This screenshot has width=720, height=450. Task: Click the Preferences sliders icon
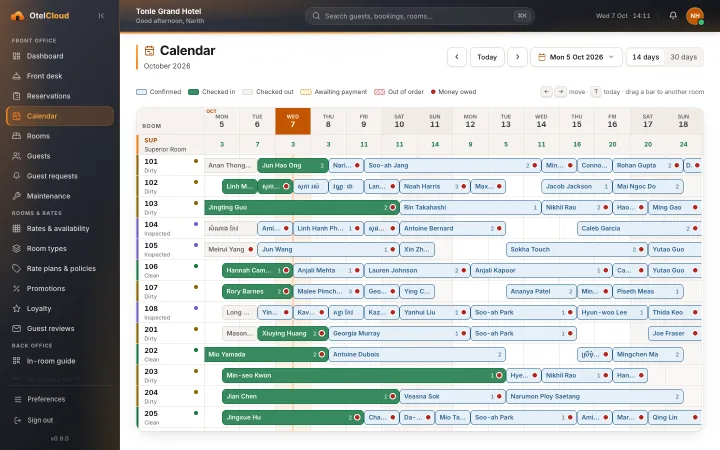coord(18,399)
